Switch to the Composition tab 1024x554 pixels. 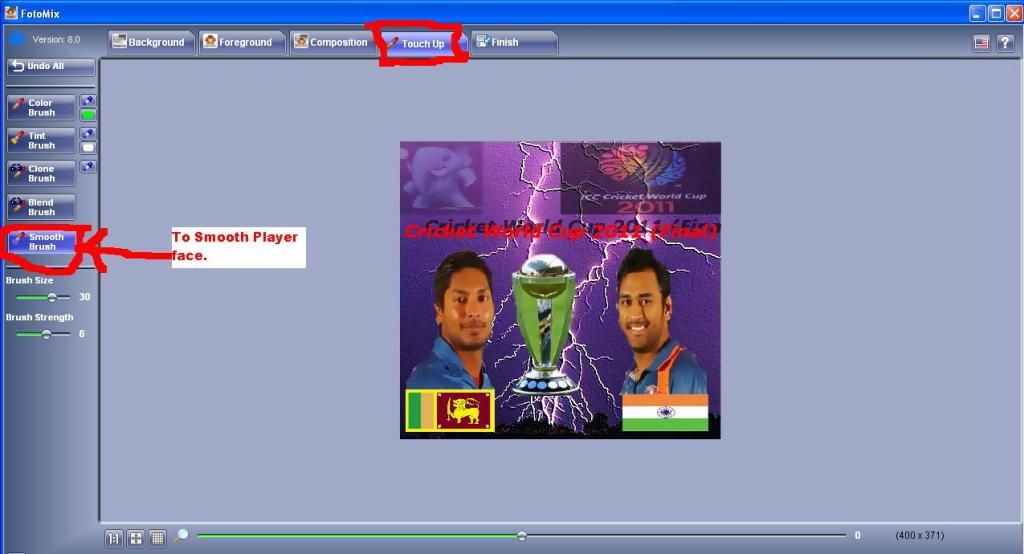[x=332, y=42]
